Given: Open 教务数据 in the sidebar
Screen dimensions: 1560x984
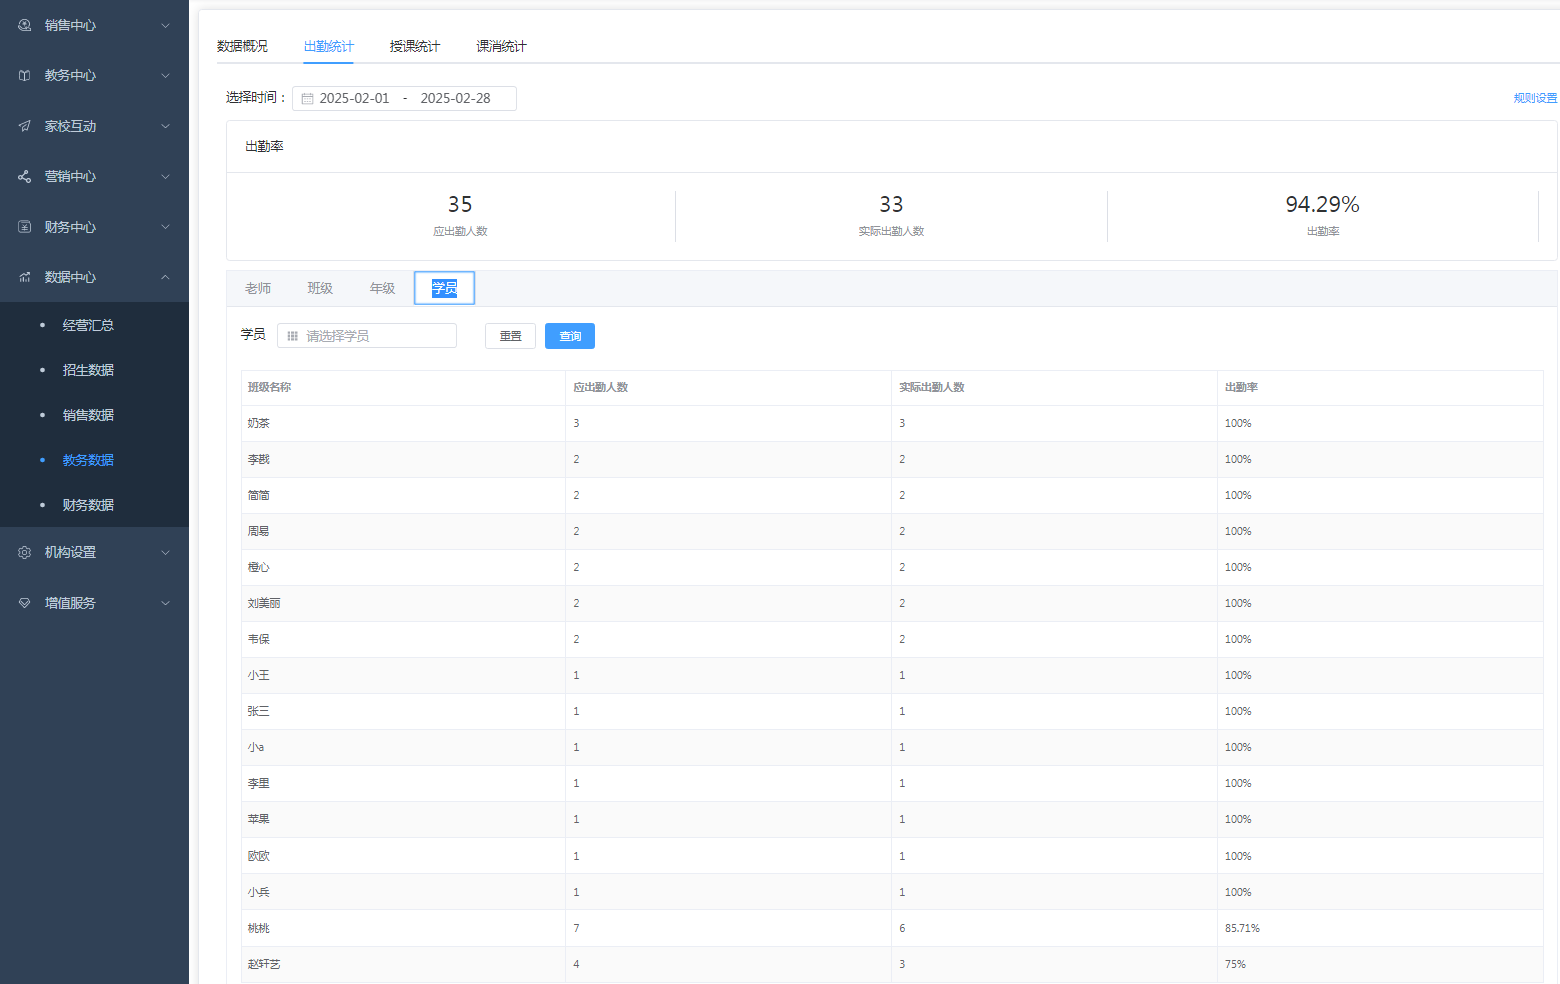Looking at the screenshot, I should (x=88, y=460).
